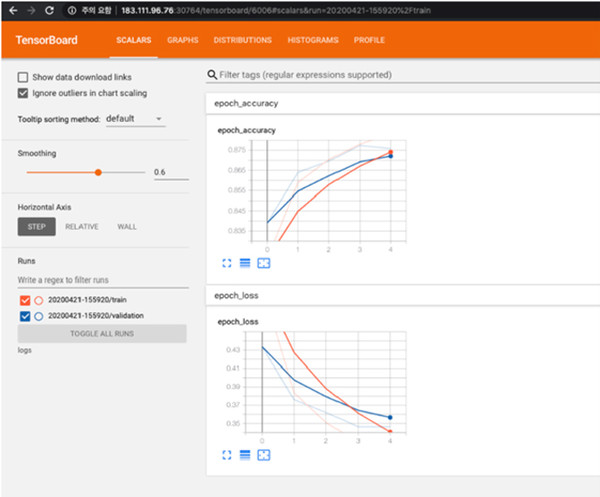Click the Smoothing slider handle
600x497 pixels.
pos(98,172)
